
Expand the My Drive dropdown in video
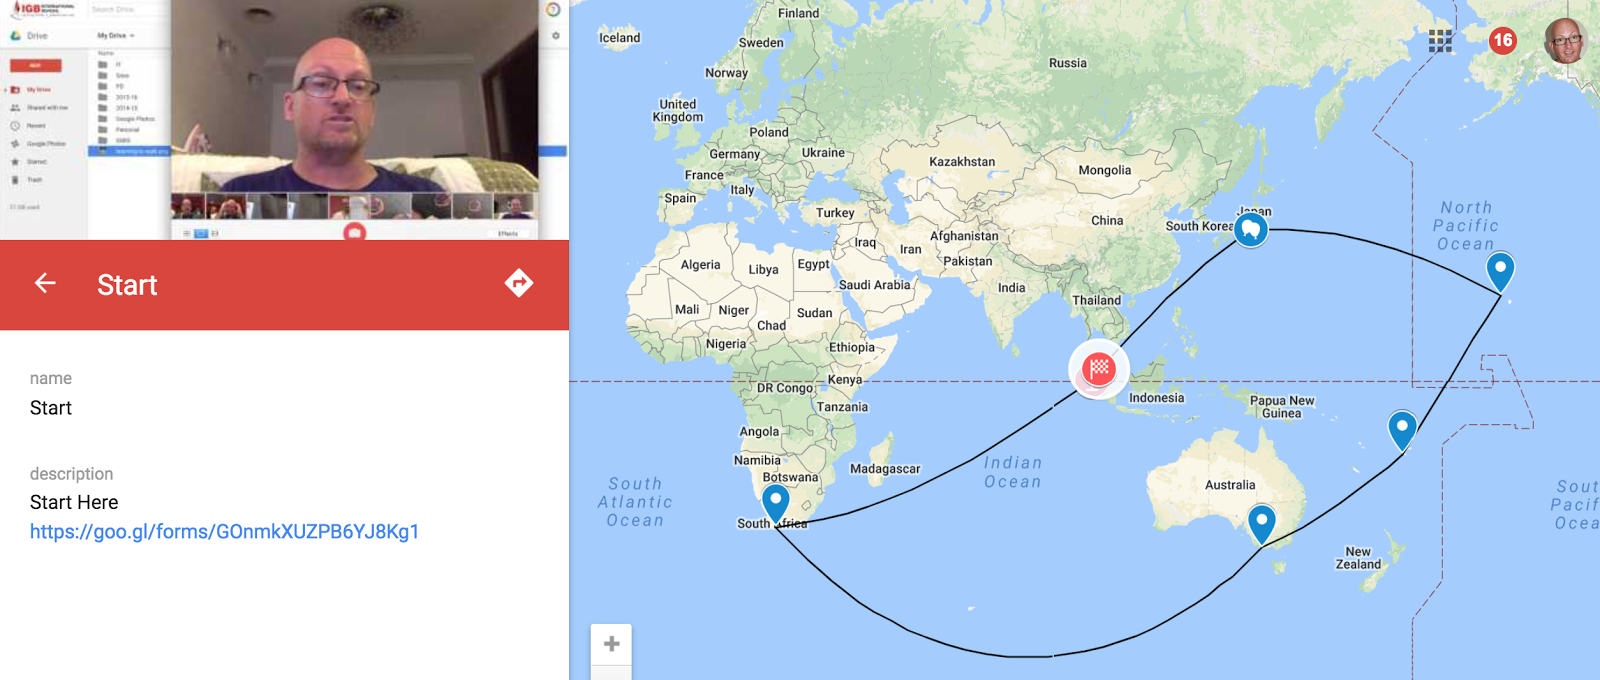(x=116, y=35)
